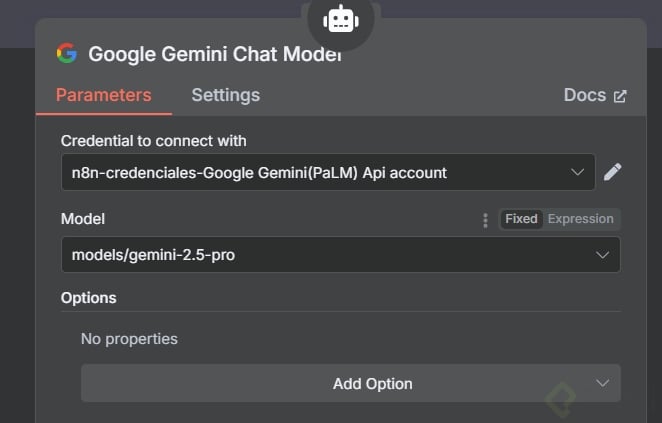Click the robot node icon at top
Image resolution: width=662 pixels, height=423 pixels.
point(340,19)
